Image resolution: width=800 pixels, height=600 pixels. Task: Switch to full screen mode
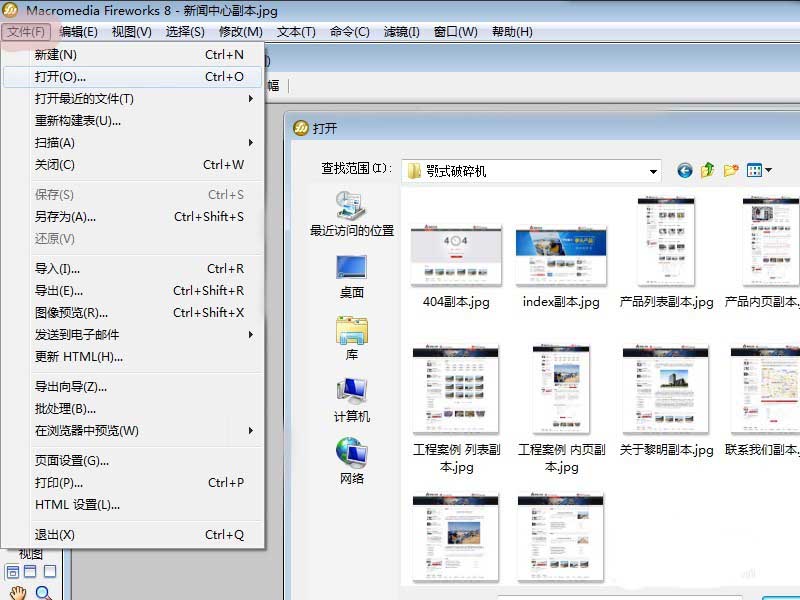click(49, 570)
